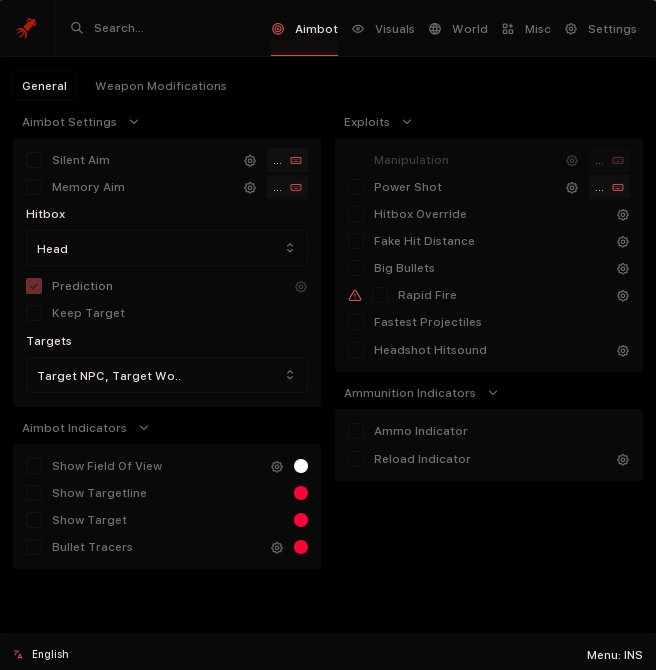Open the Targets dropdown
The width and height of the screenshot is (656, 670).
[x=167, y=375]
